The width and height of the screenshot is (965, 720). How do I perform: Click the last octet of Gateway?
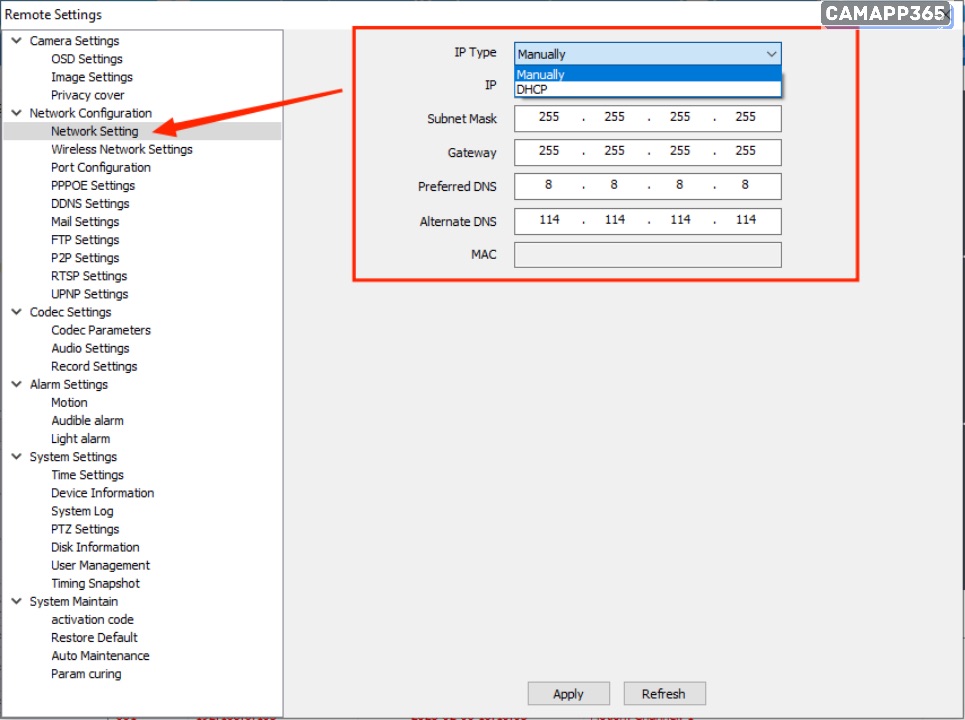click(745, 152)
